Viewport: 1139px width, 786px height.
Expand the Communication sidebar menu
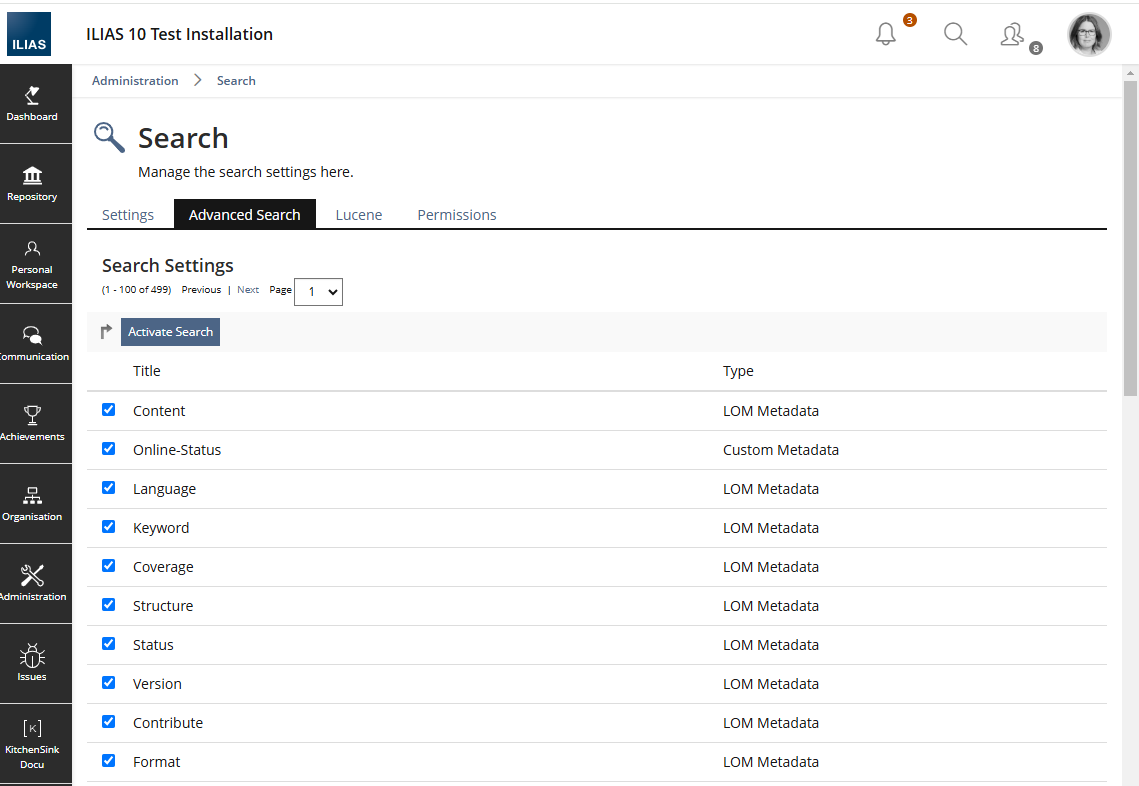[33, 344]
